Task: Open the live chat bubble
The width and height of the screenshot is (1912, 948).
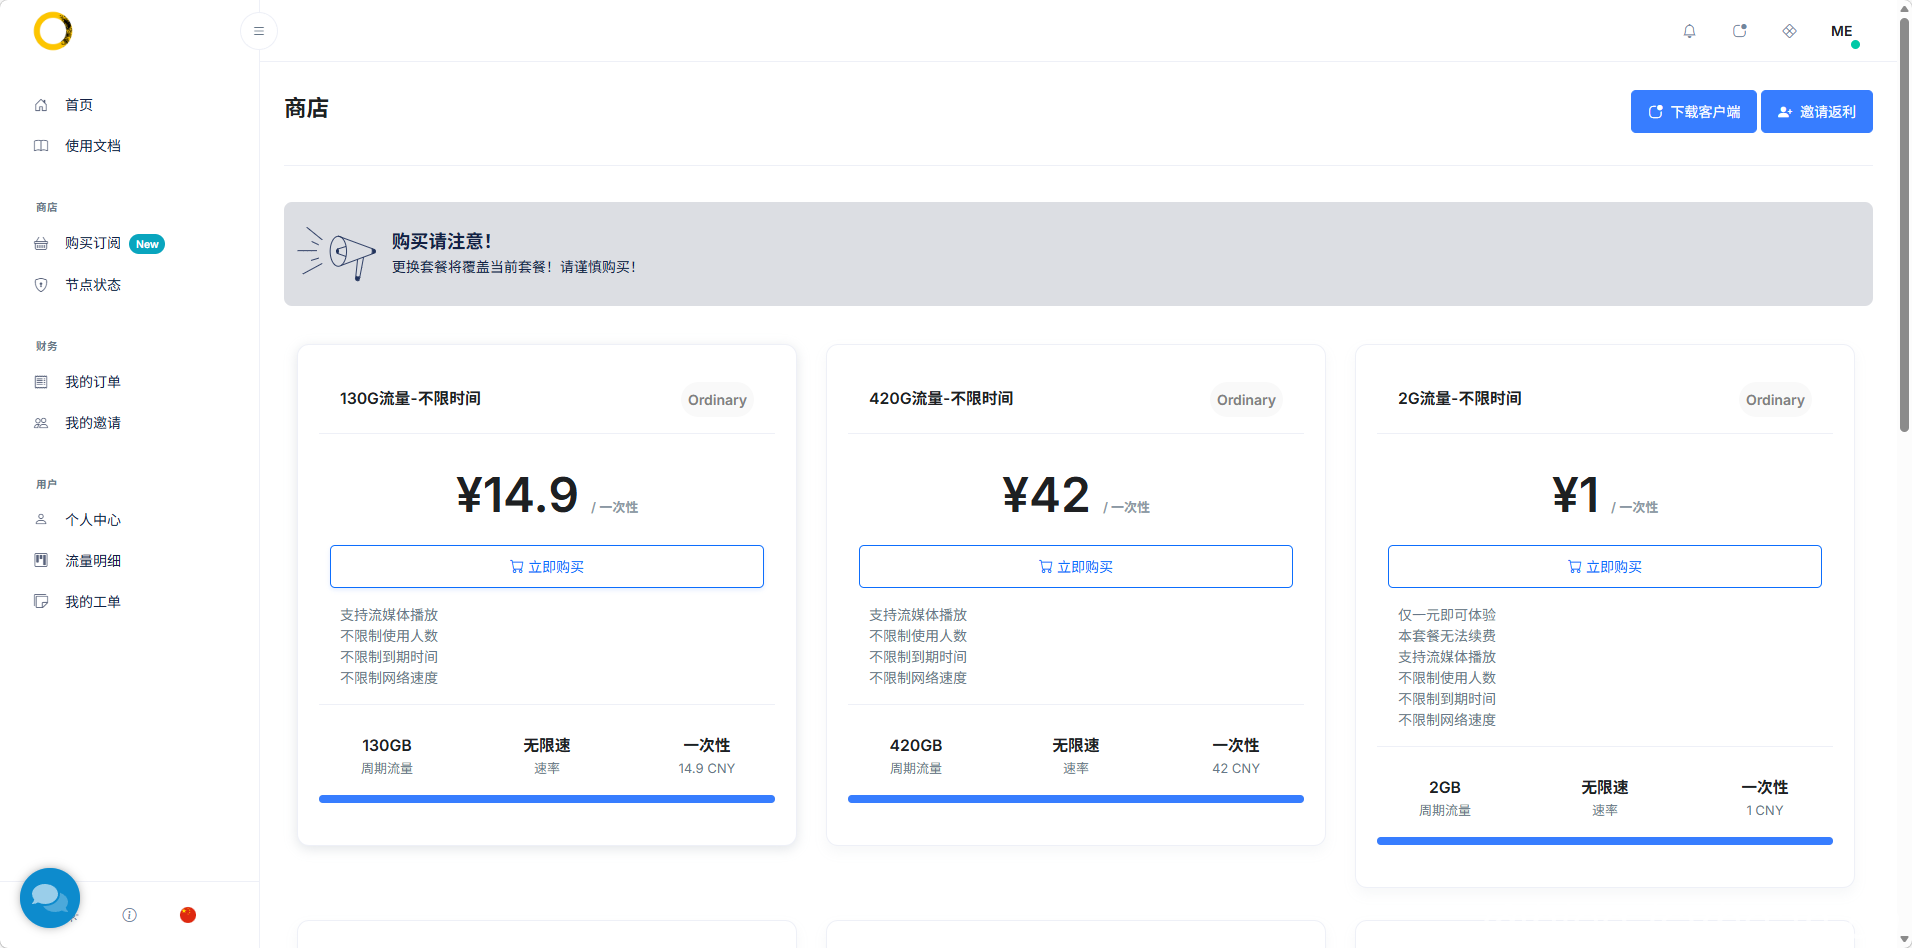Action: pyautogui.click(x=50, y=897)
